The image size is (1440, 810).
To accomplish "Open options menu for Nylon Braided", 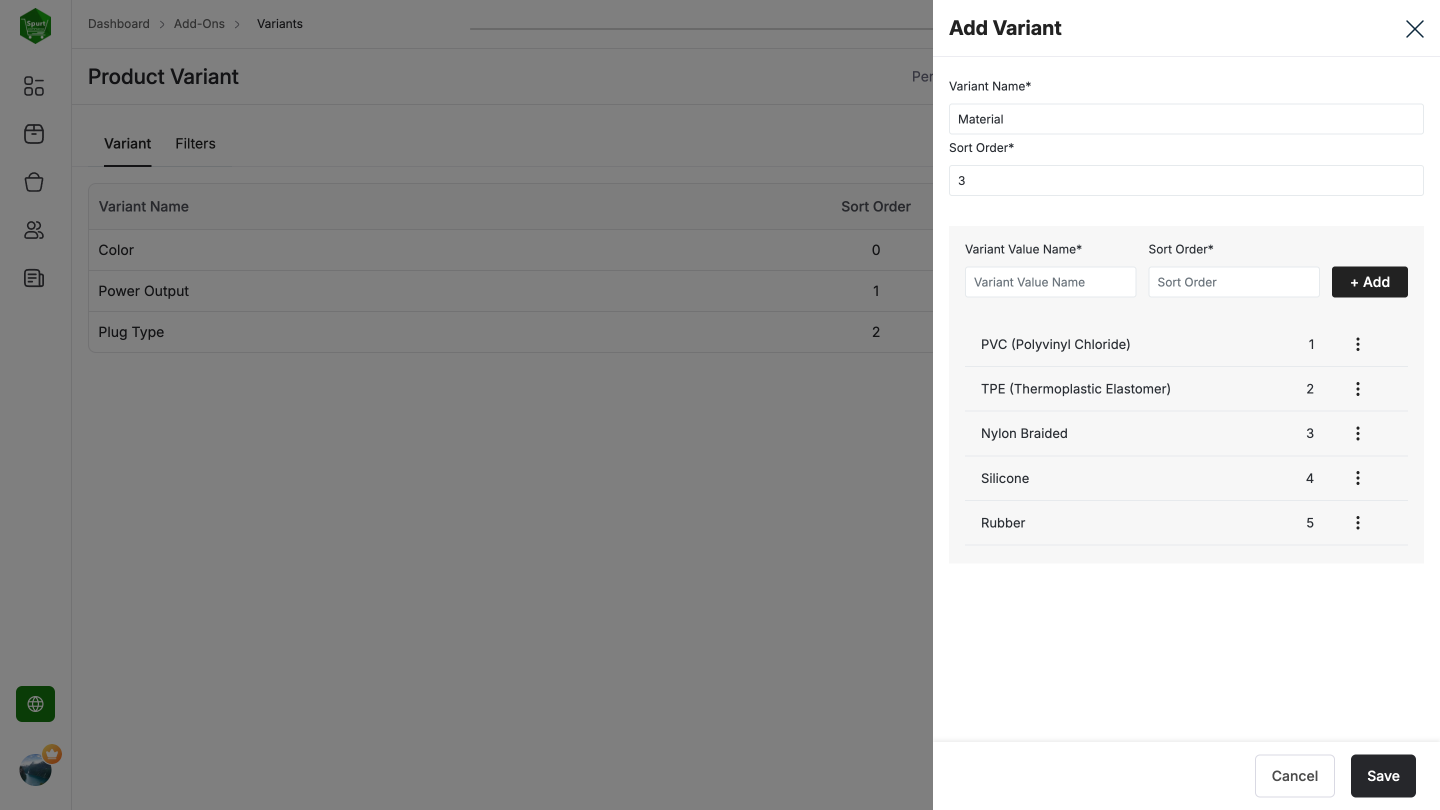I will (1357, 433).
